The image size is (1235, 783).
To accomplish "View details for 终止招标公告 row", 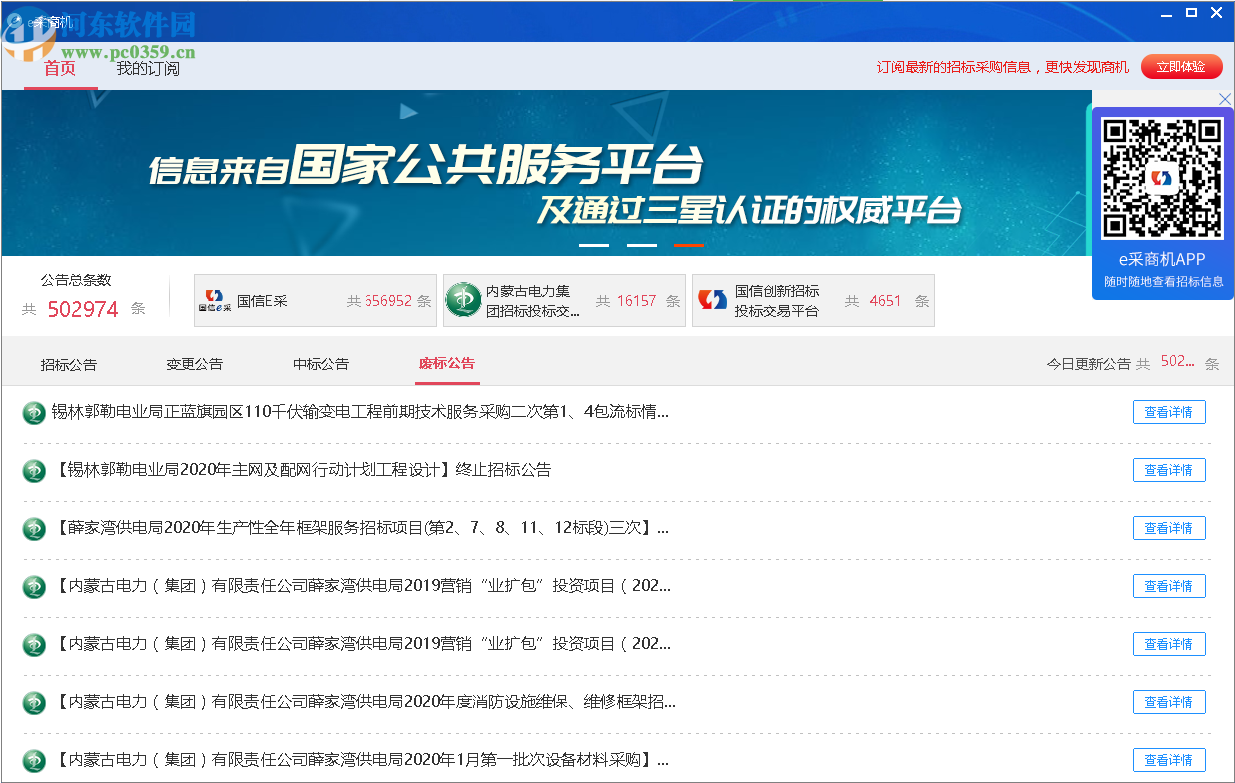I will tap(1169, 470).
